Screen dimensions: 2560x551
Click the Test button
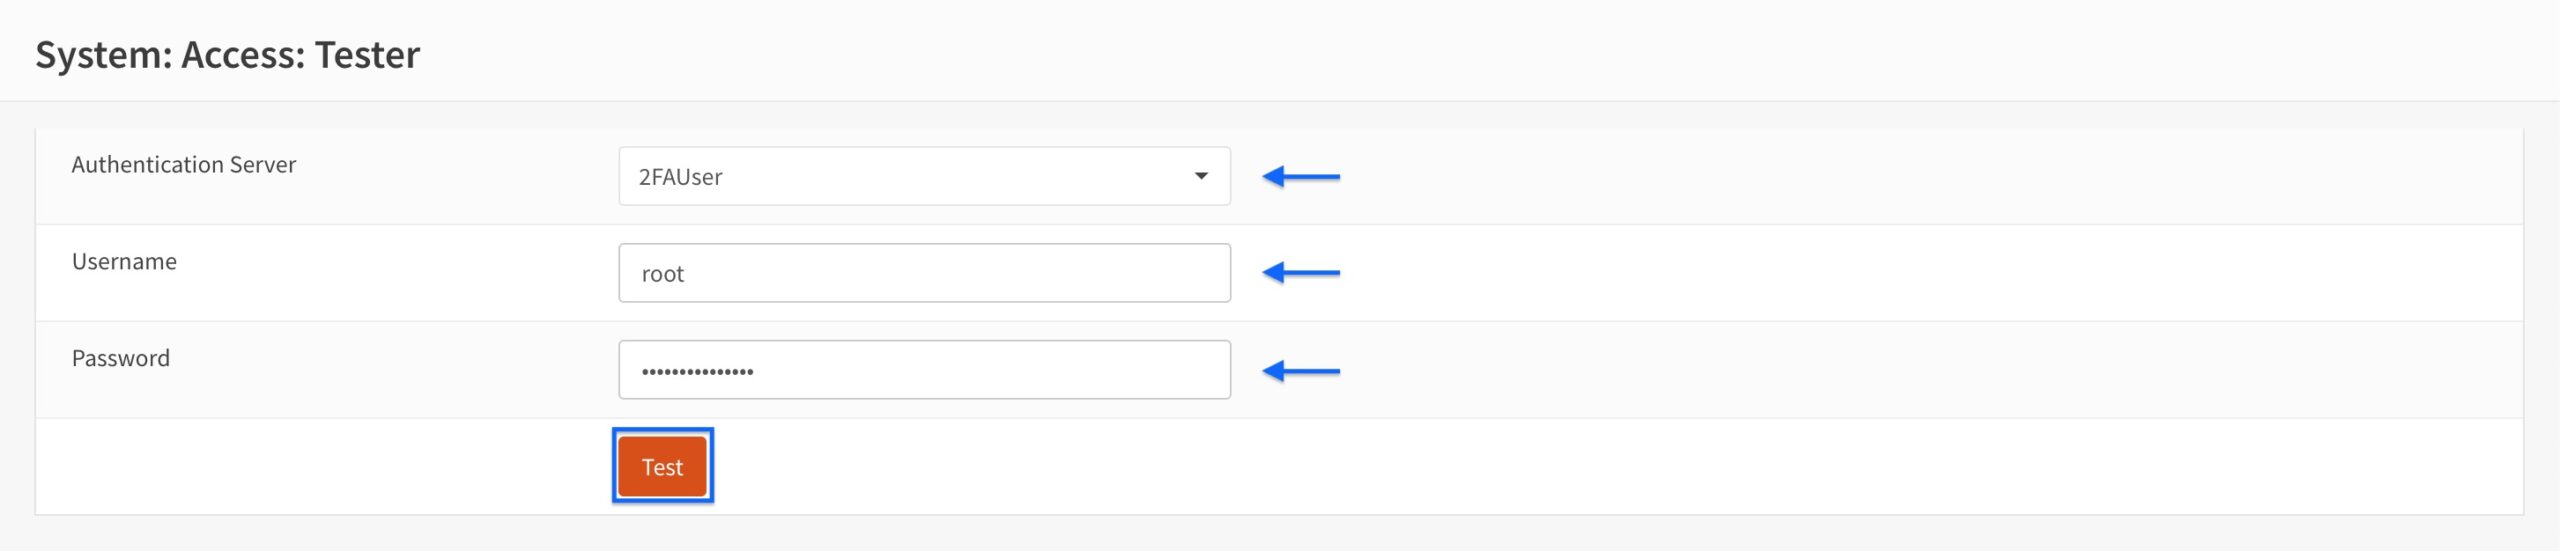(x=662, y=466)
